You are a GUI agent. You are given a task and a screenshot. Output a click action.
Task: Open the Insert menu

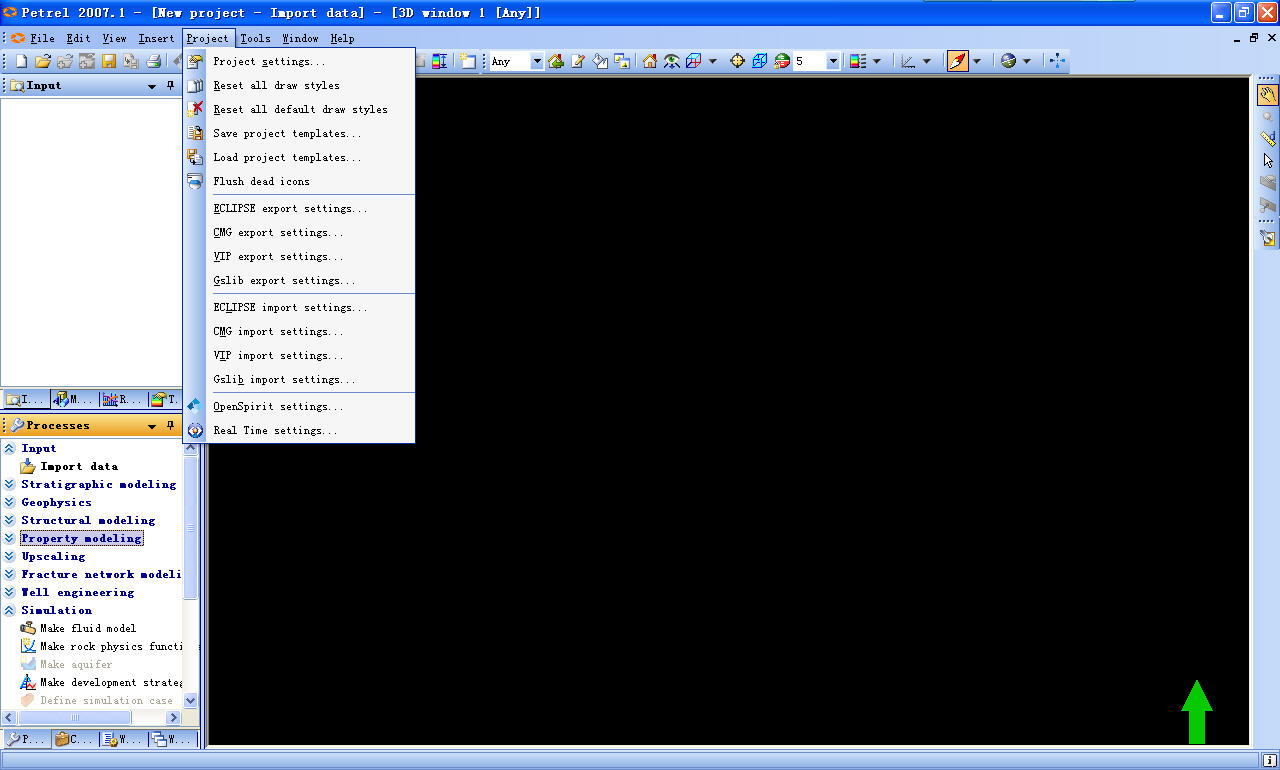click(x=156, y=39)
